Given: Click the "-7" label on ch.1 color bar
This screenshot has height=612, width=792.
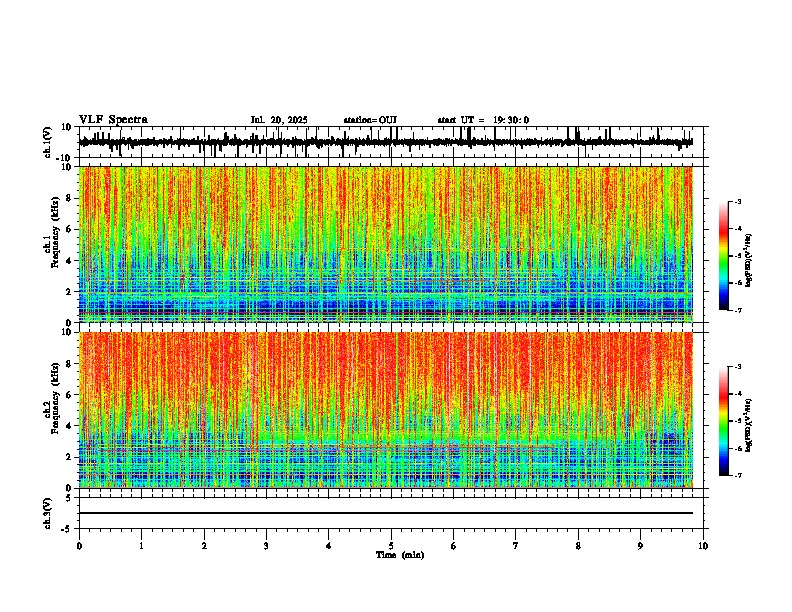Looking at the screenshot, I should pos(738,310).
